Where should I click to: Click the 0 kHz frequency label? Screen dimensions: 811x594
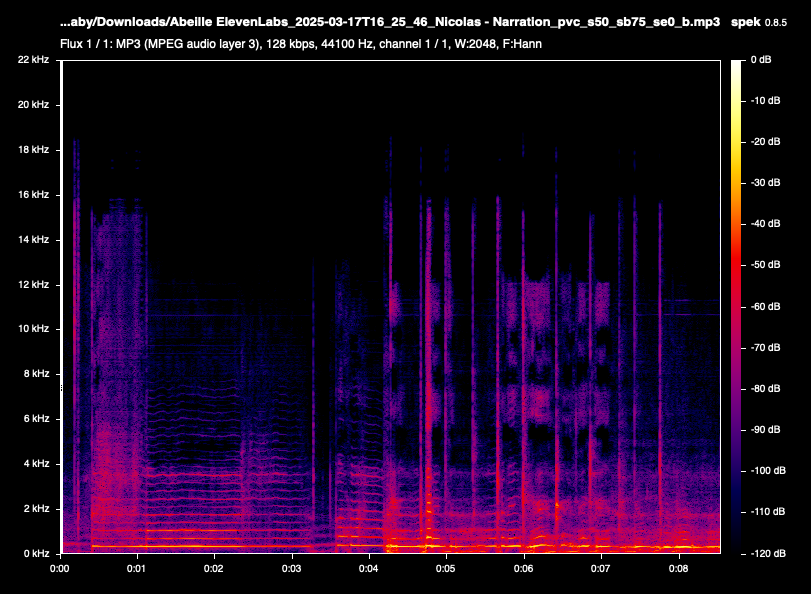(x=35, y=553)
